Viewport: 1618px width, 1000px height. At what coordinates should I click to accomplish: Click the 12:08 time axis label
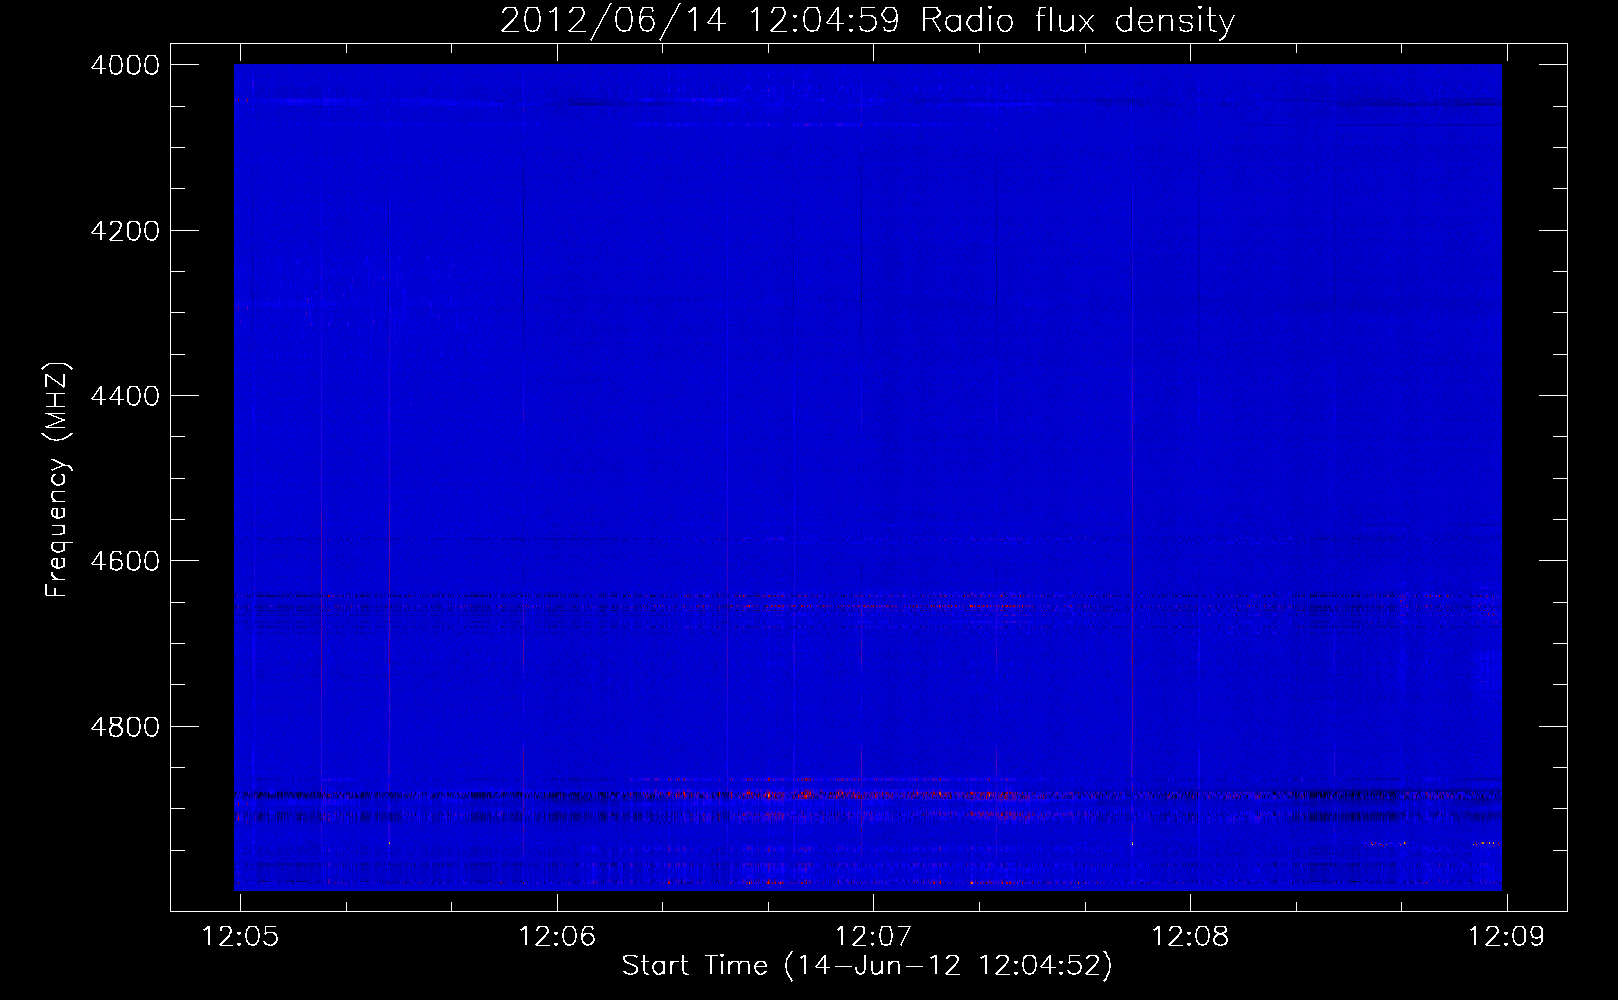click(x=1190, y=936)
